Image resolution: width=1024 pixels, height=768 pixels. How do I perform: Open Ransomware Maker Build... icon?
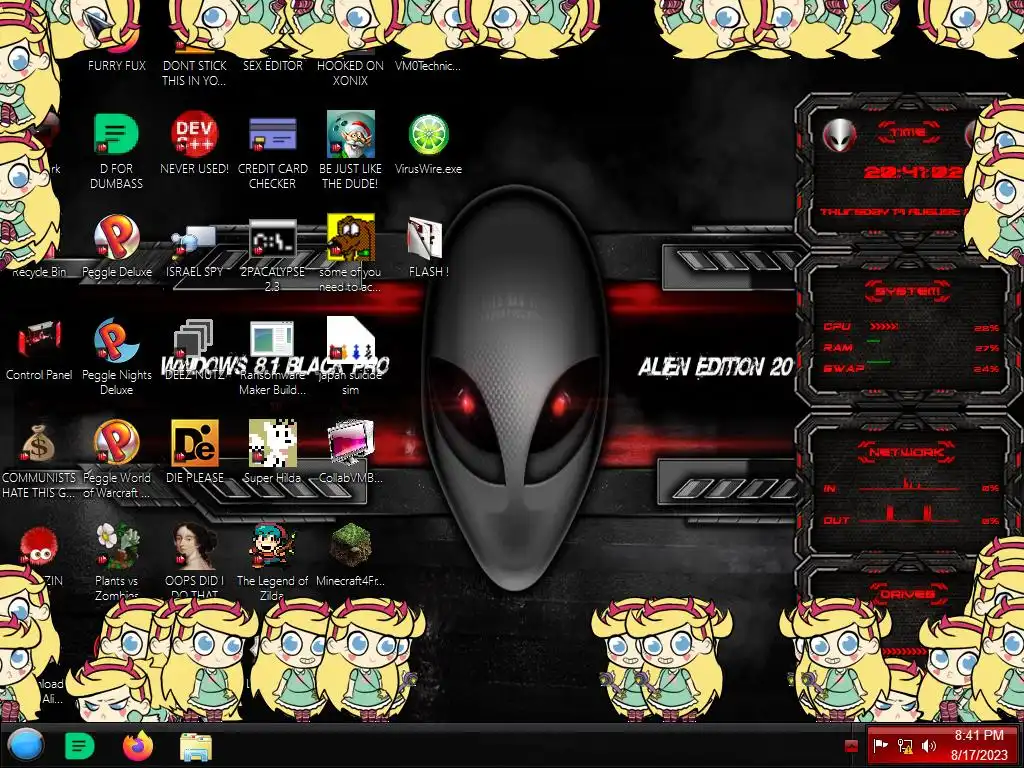tap(272, 340)
